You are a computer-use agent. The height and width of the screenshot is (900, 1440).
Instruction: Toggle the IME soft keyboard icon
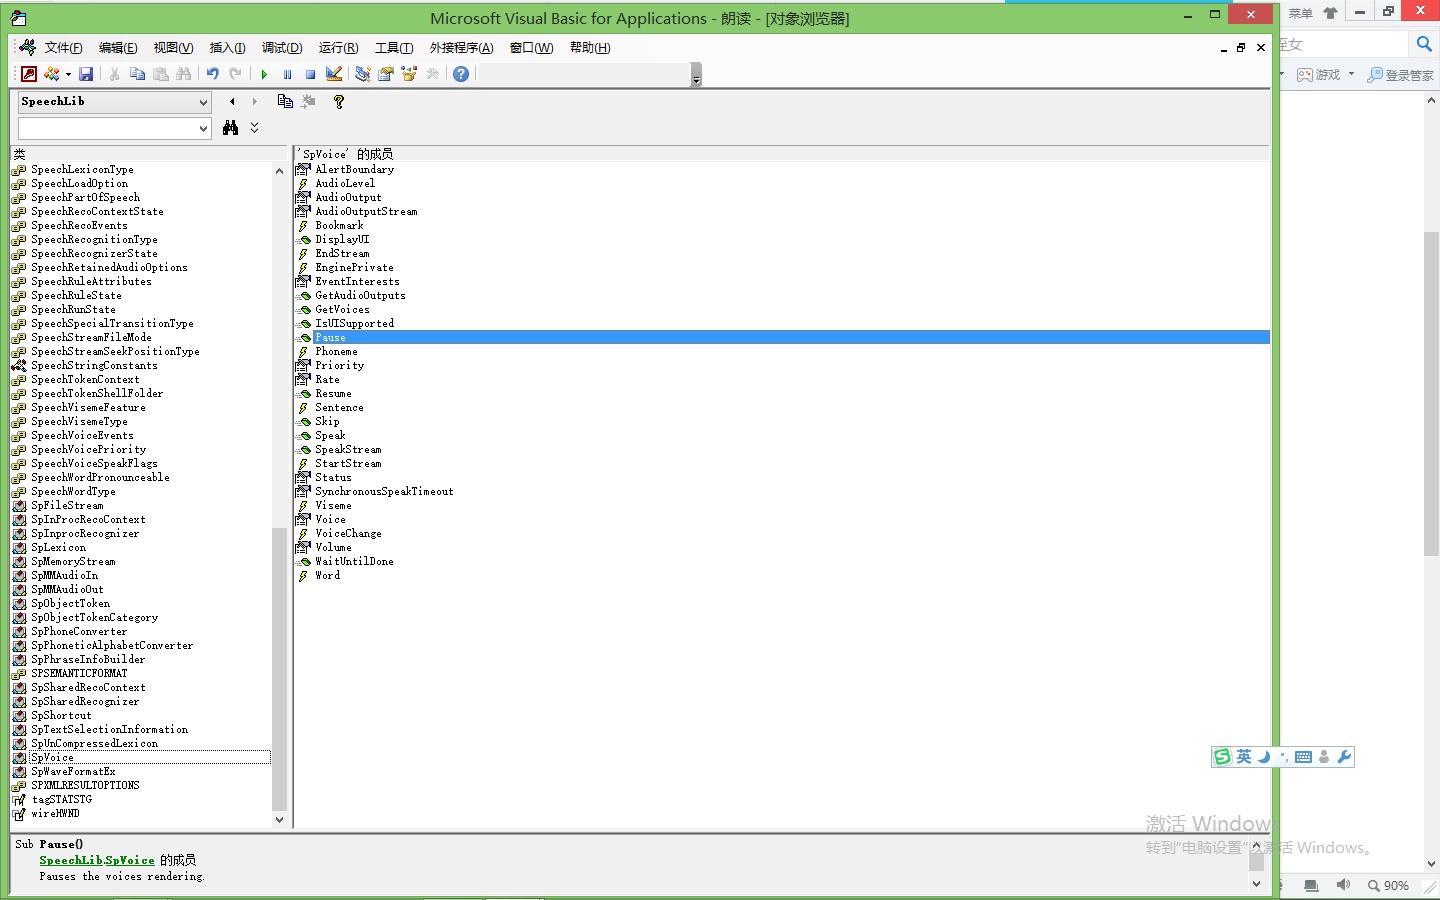[1303, 757]
